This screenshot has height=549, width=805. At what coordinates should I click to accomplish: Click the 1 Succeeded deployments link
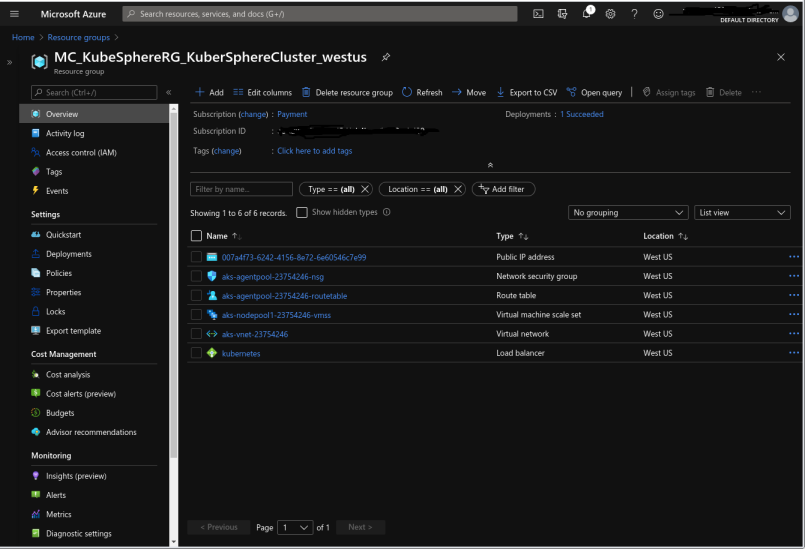581,114
